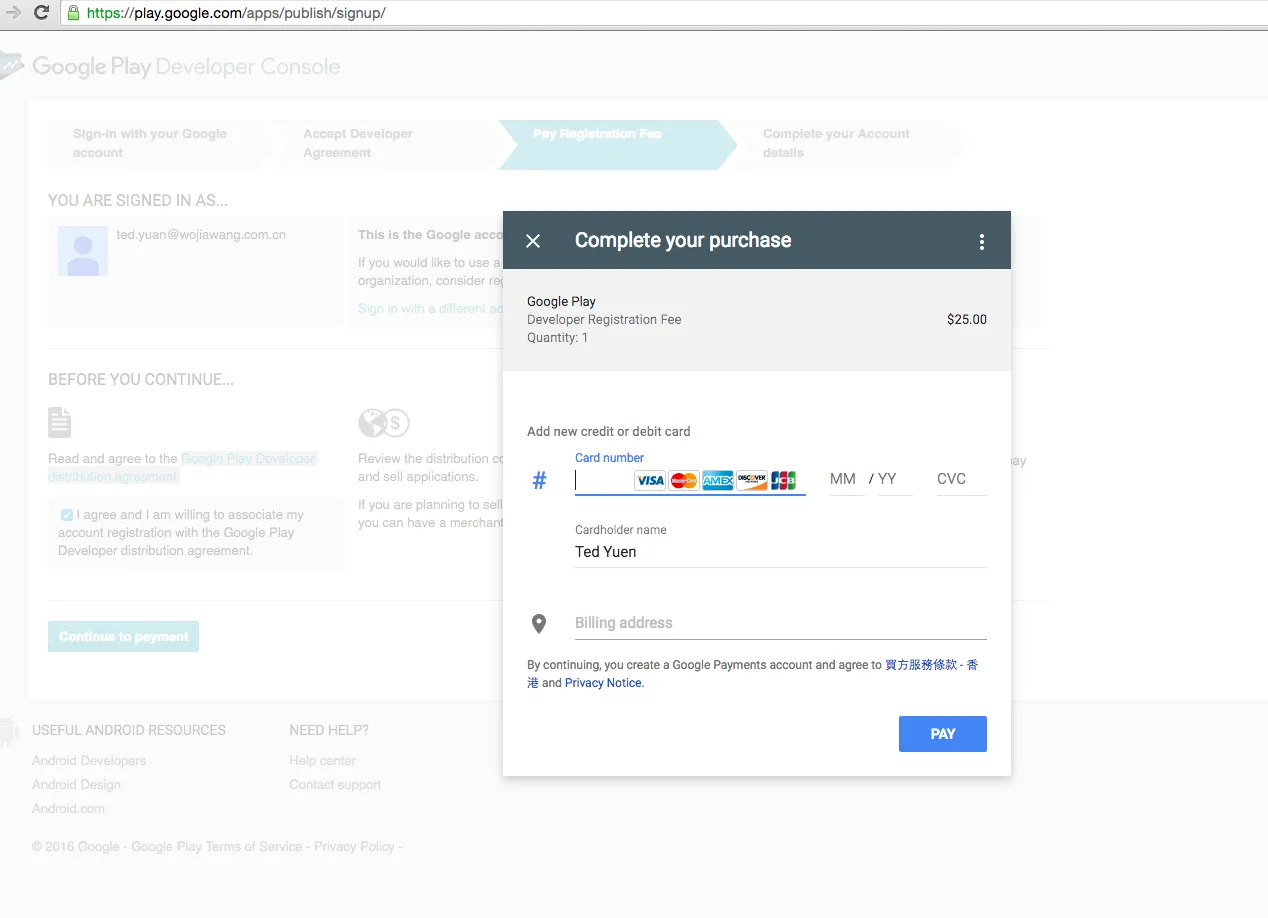Viewport: 1268px width, 918px height.
Task: Click Sign in with a different account link
Action: (430, 309)
